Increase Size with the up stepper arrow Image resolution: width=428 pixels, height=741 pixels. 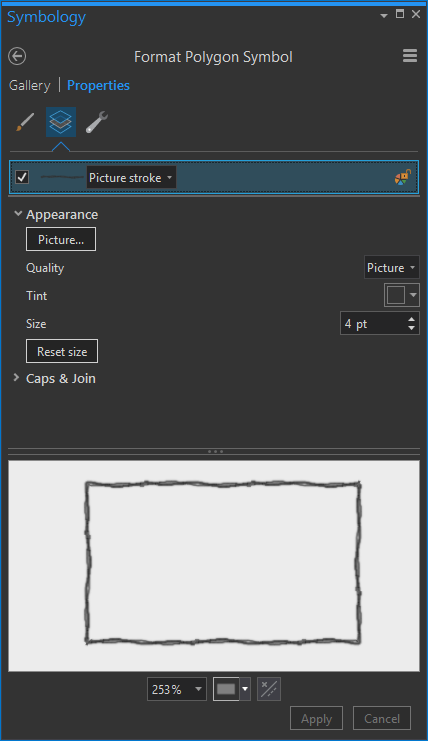pyautogui.click(x=411, y=319)
